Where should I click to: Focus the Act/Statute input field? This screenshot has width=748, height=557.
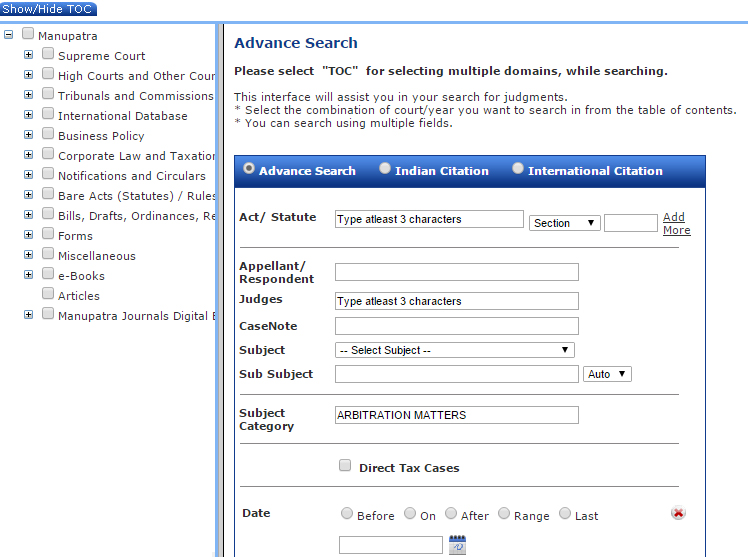(x=429, y=219)
